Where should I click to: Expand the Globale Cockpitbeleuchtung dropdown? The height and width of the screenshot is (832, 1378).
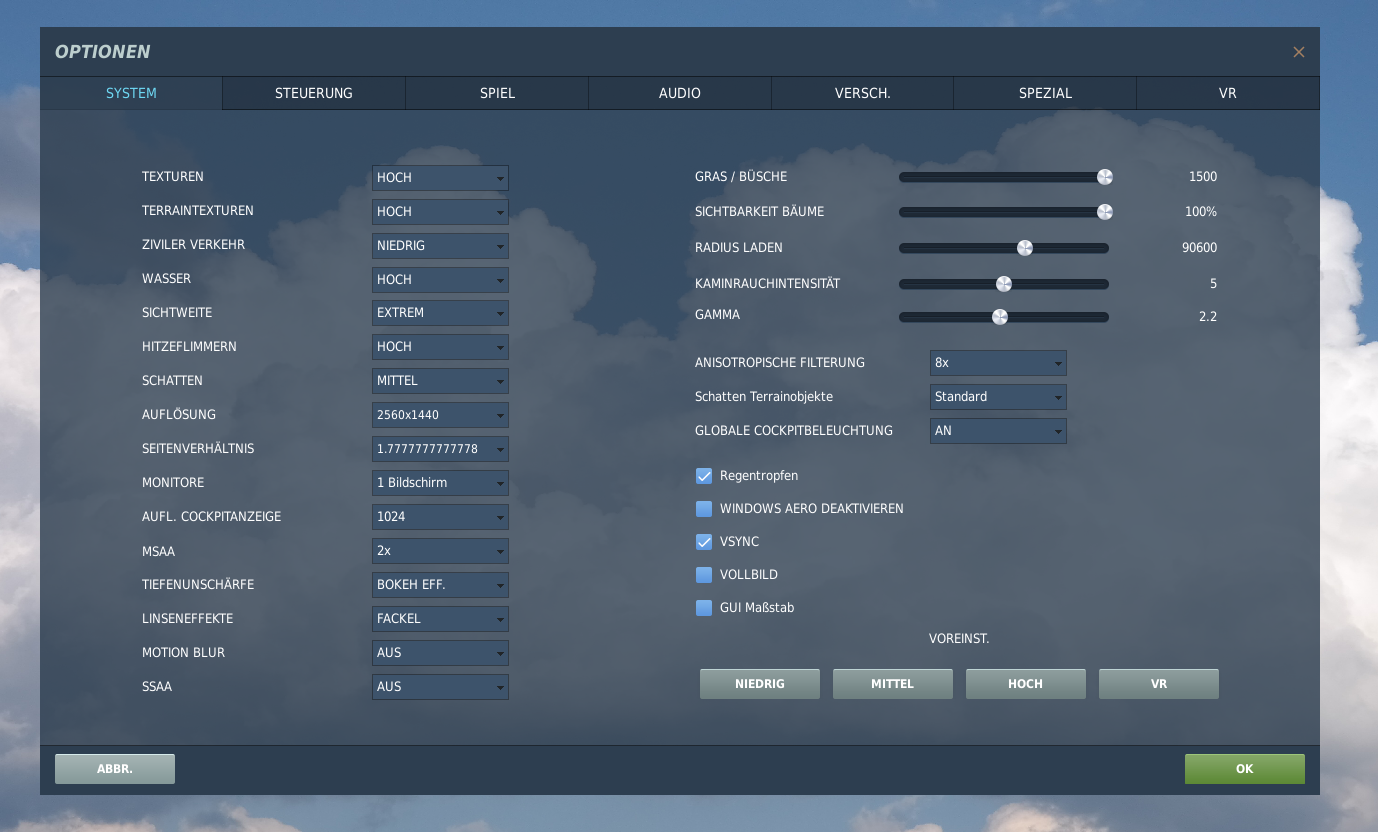point(998,431)
